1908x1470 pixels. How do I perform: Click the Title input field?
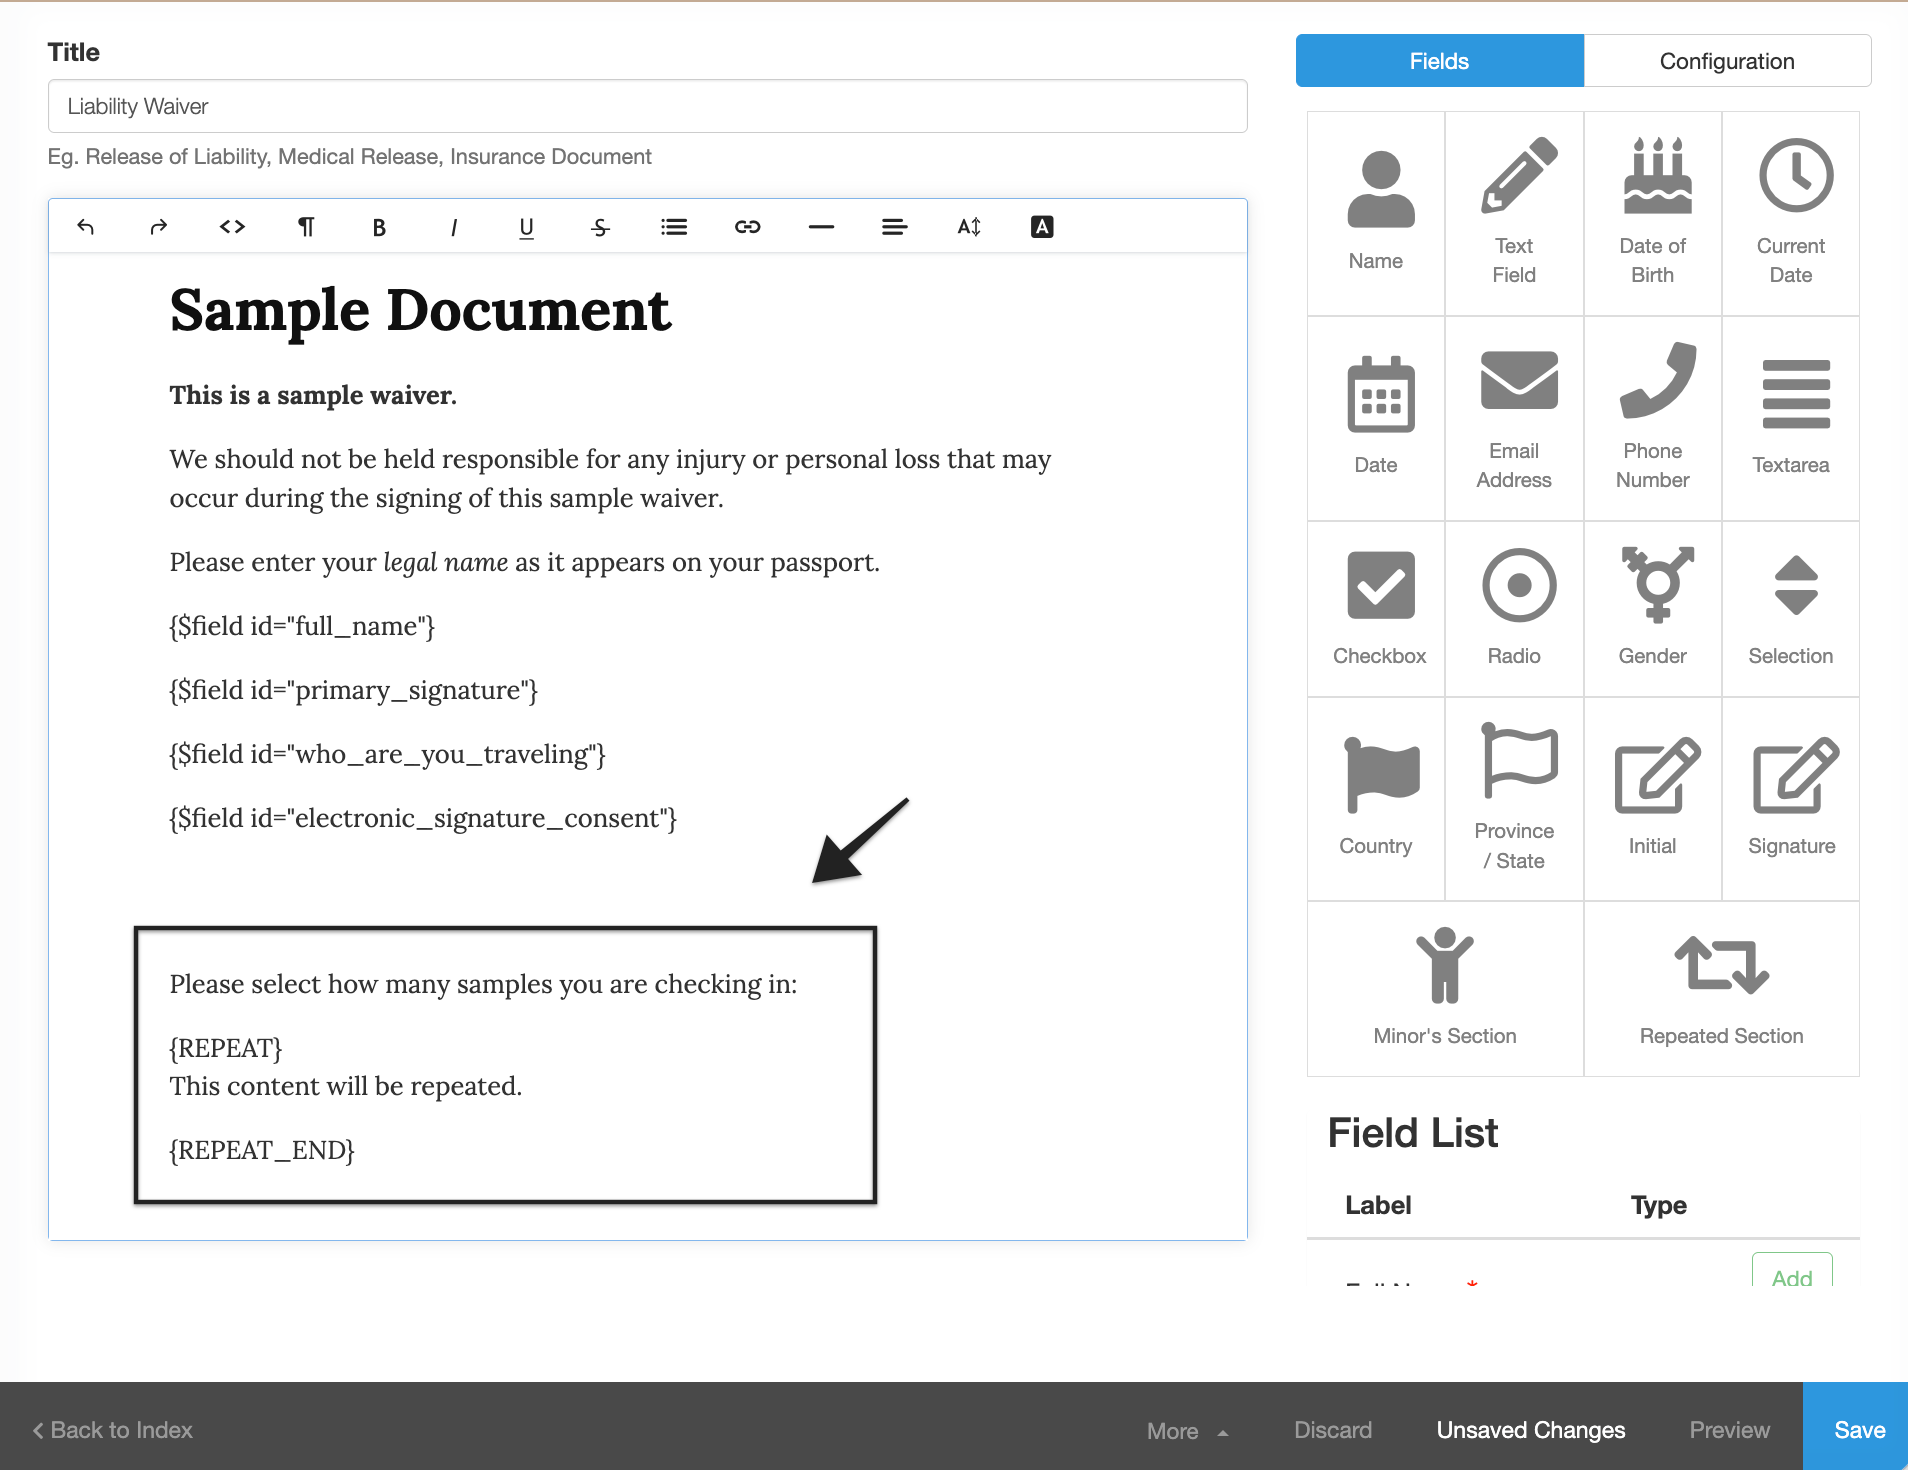point(647,106)
